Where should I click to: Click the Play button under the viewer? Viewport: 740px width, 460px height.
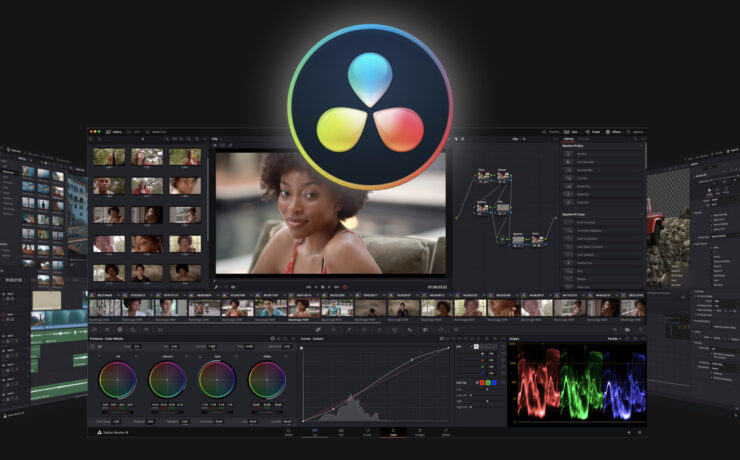click(x=329, y=286)
